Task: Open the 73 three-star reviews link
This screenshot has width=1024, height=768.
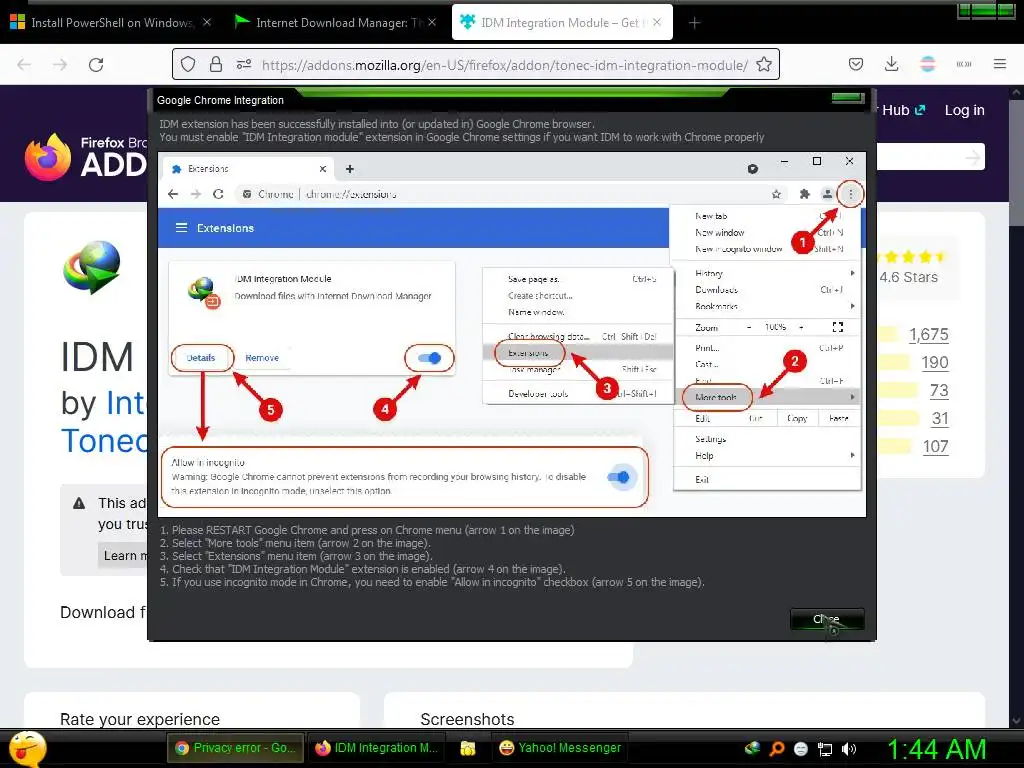Action: (x=939, y=391)
